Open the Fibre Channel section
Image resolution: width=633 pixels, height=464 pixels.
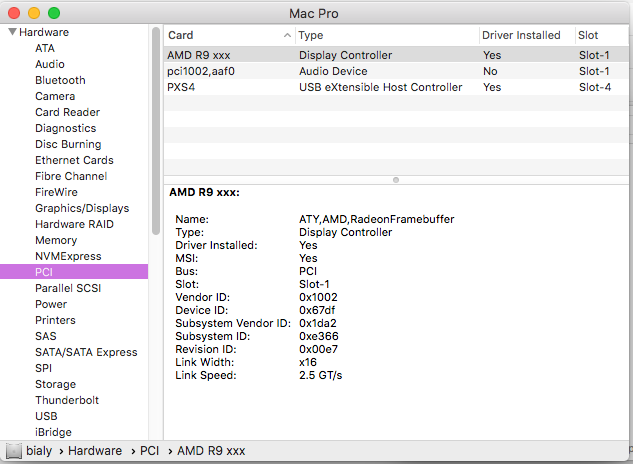[x=71, y=176]
